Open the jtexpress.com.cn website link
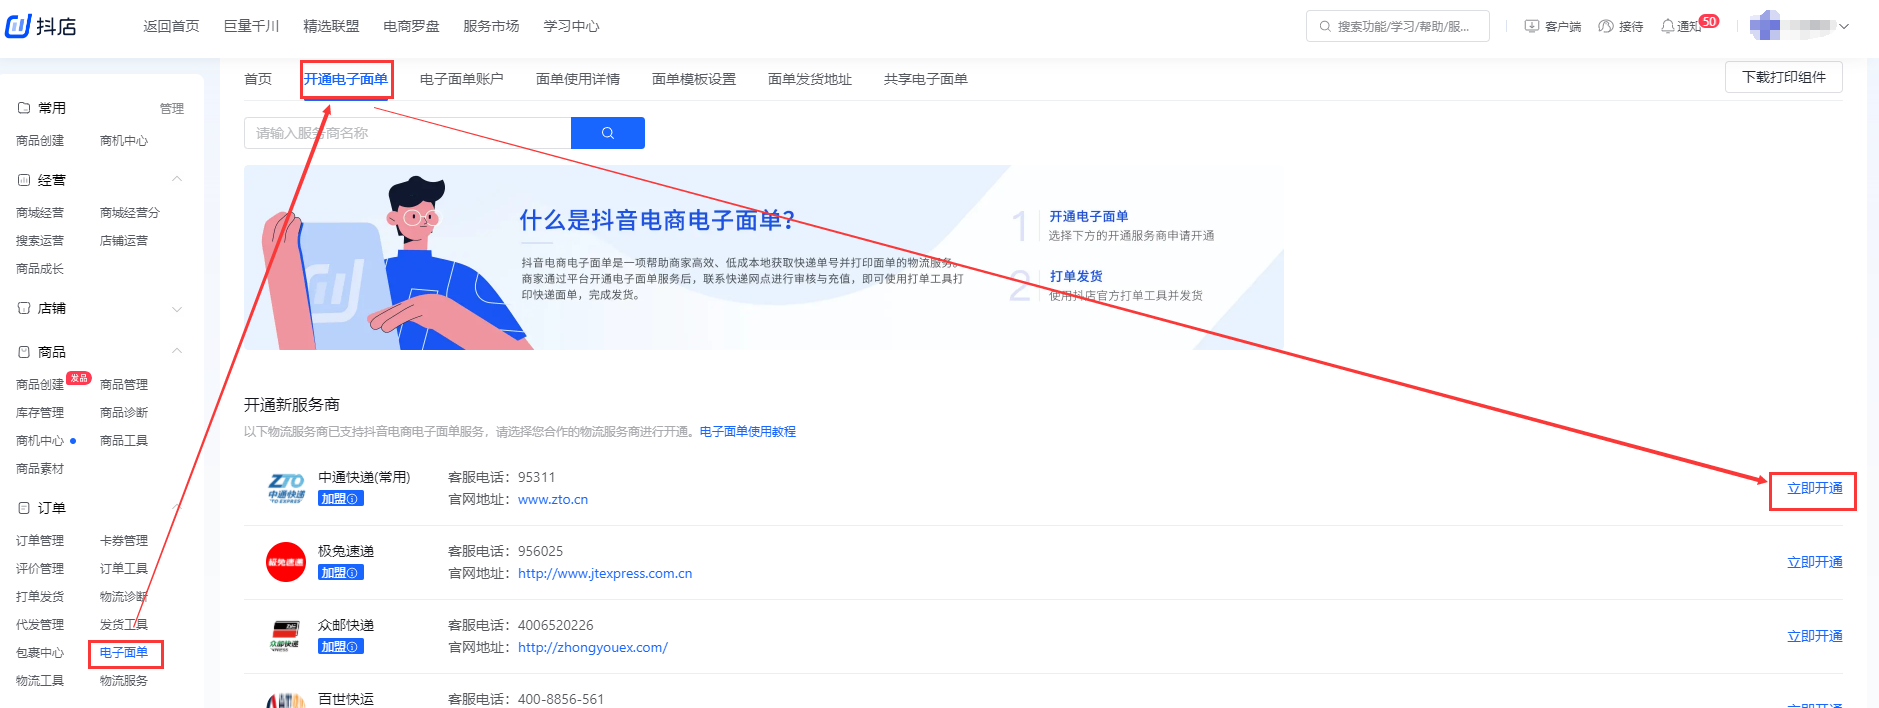Image resolution: width=1879 pixels, height=708 pixels. [x=605, y=573]
